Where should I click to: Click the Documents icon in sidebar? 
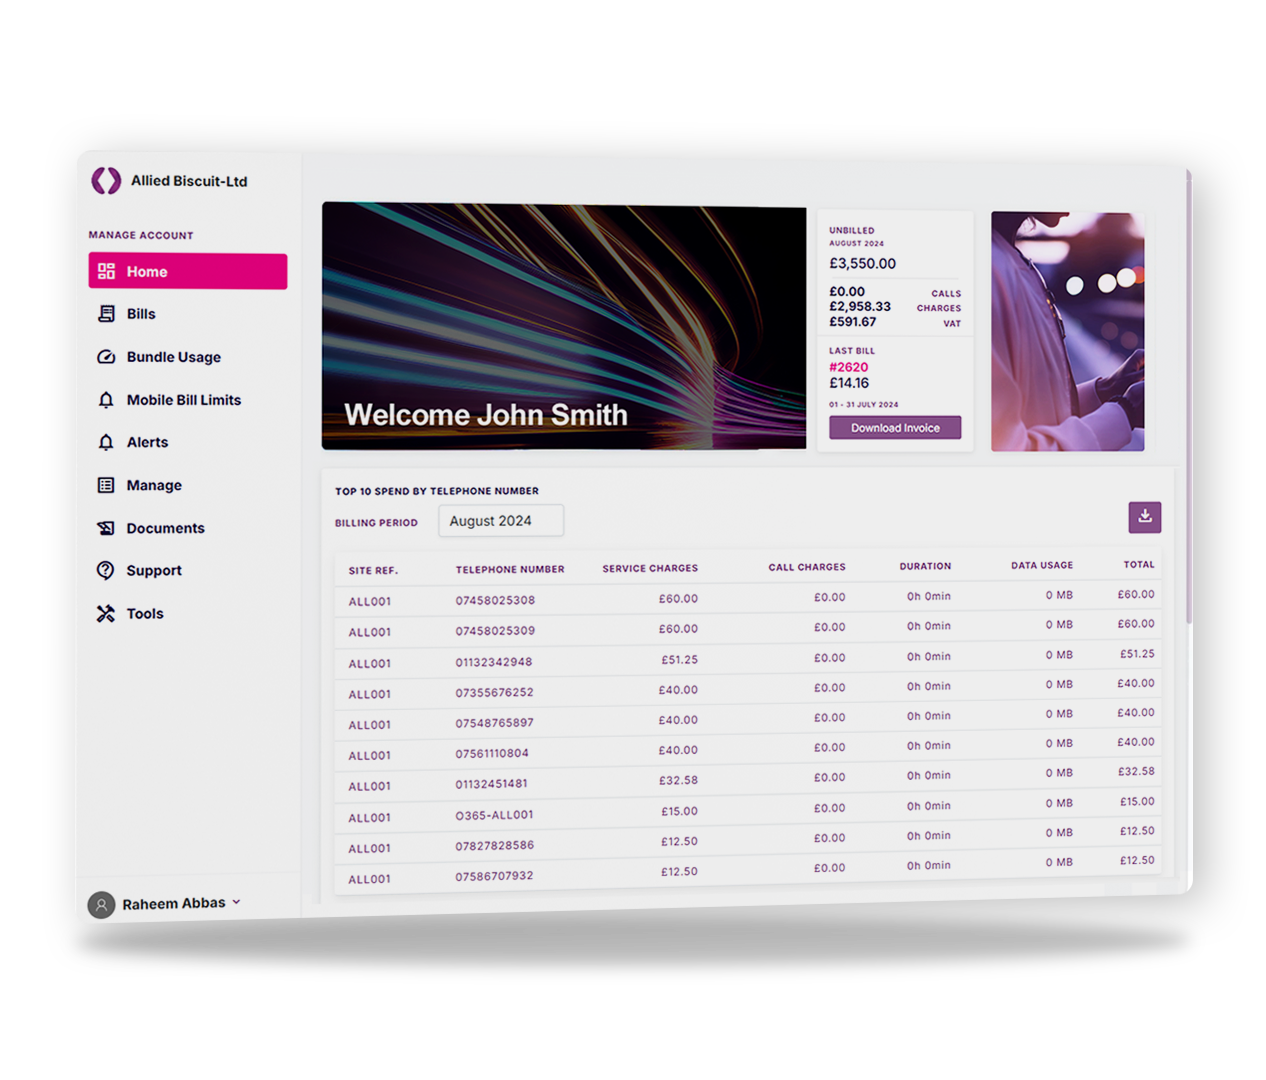(x=106, y=528)
